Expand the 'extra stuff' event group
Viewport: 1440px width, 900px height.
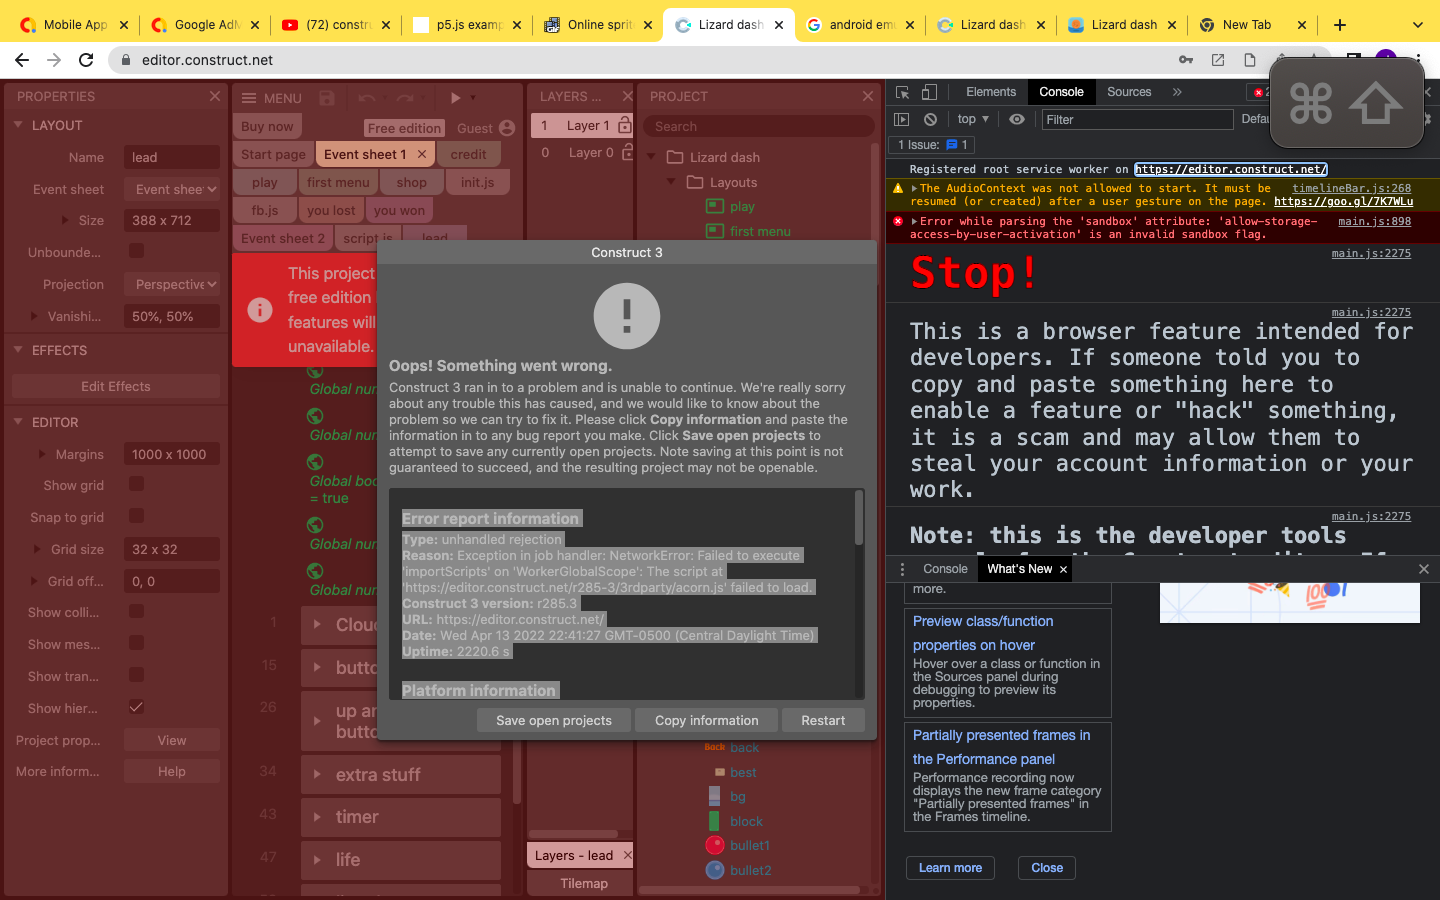coord(317,774)
